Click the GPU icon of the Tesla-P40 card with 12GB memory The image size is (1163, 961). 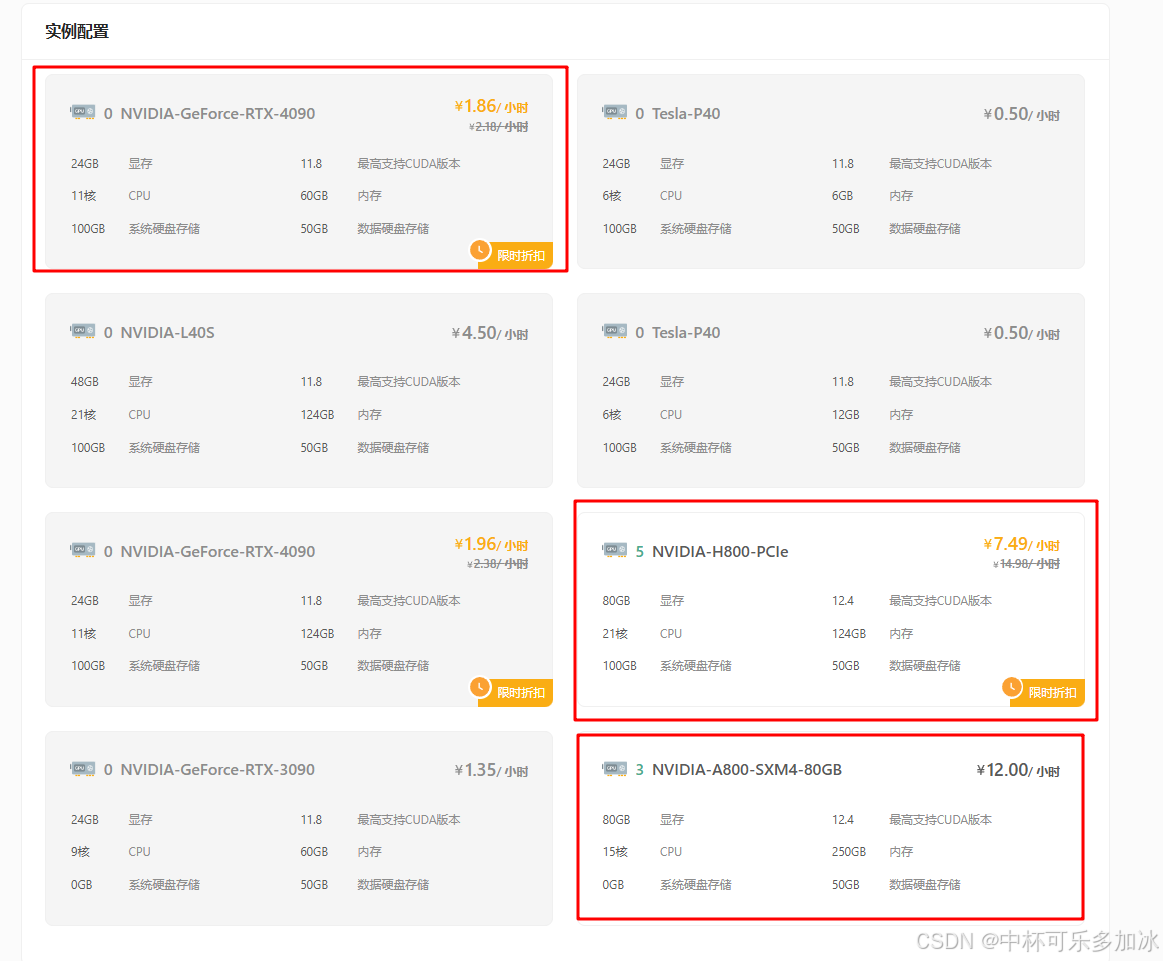(x=615, y=331)
